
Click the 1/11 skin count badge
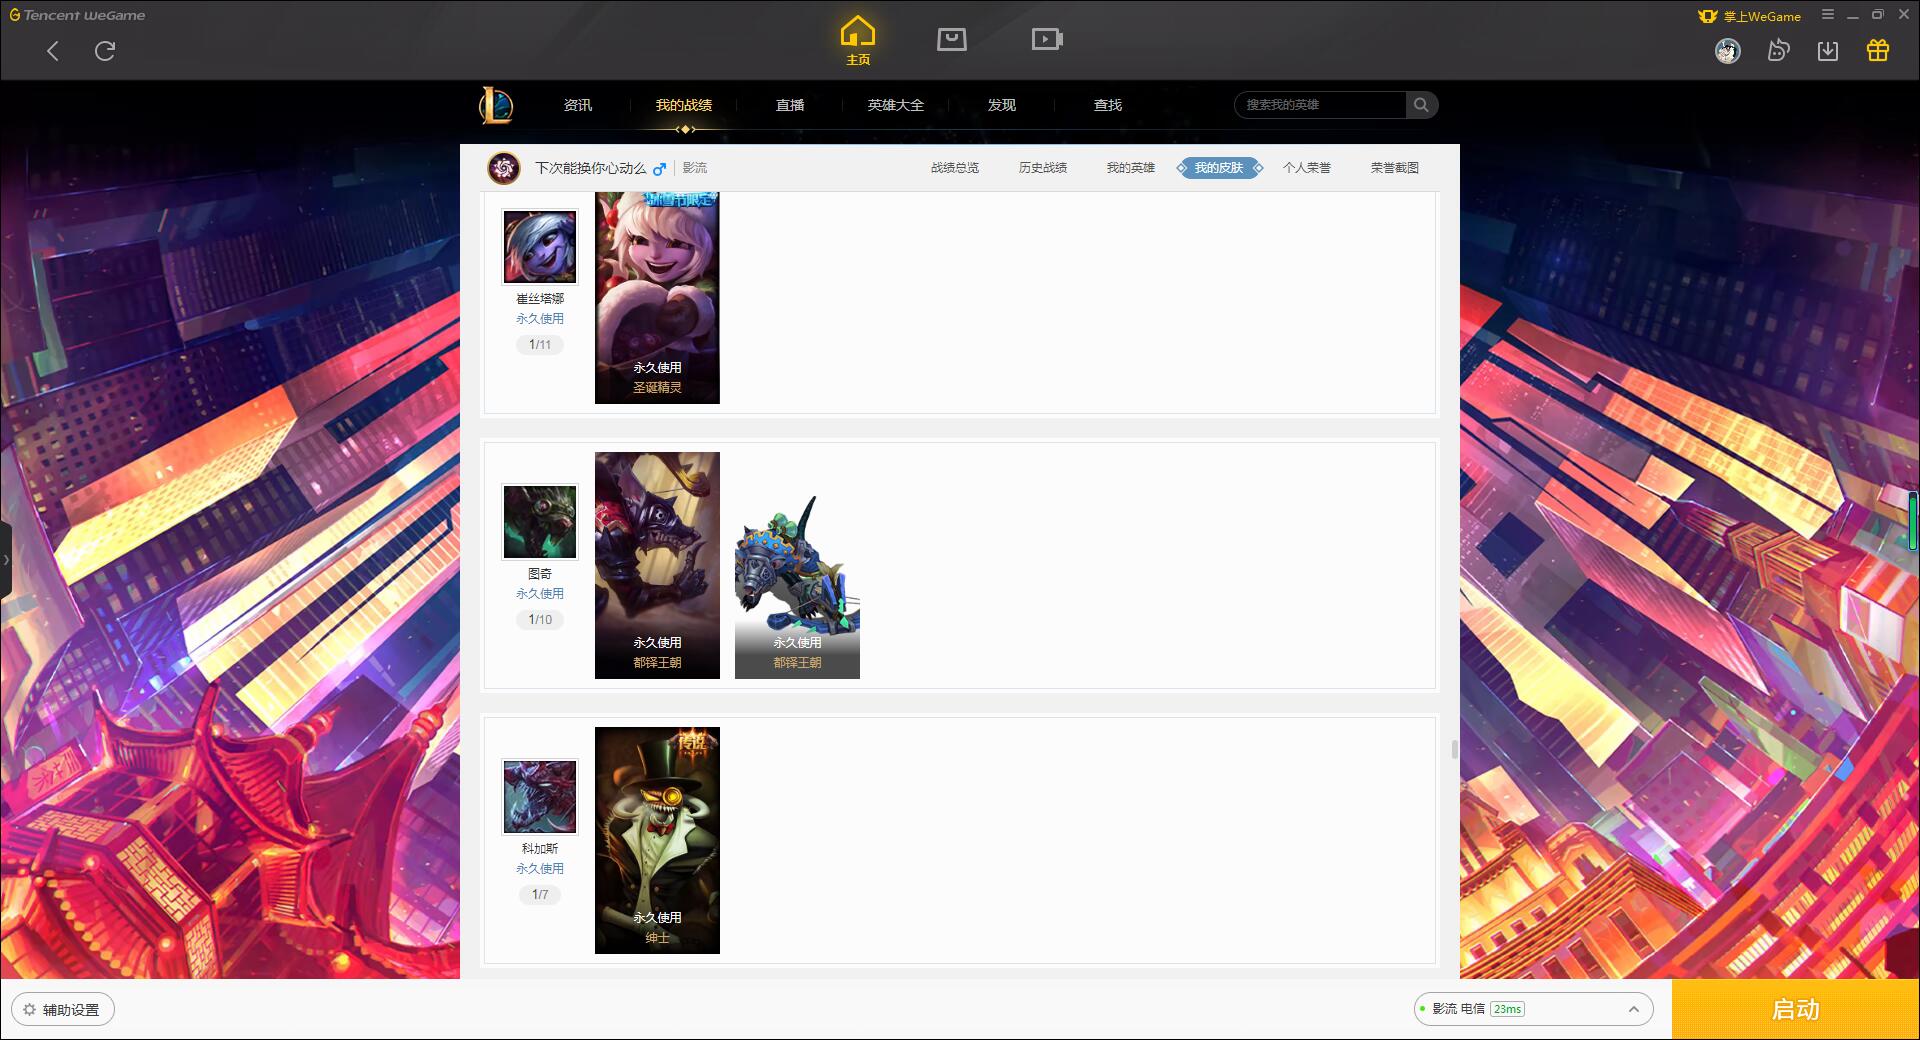coord(540,345)
